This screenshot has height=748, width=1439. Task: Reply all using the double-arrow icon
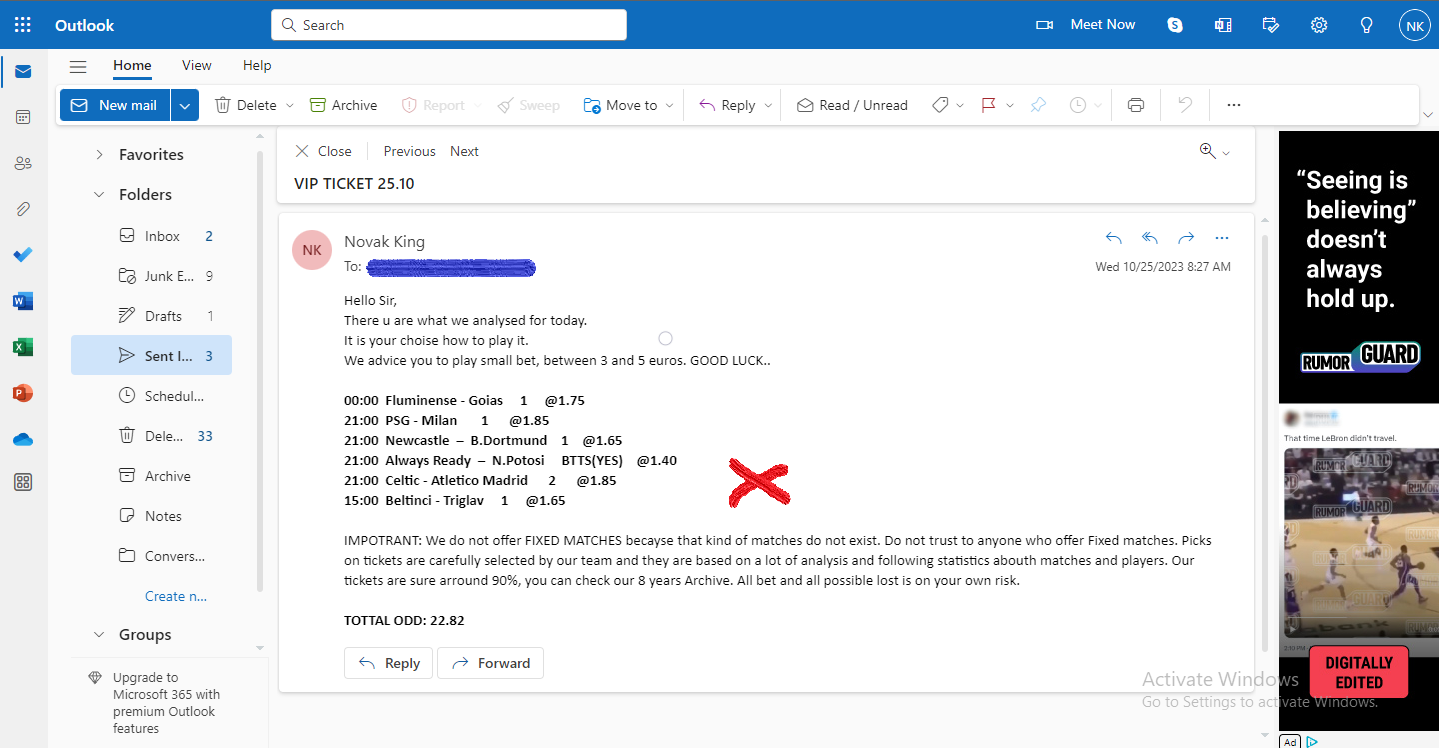point(1149,238)
